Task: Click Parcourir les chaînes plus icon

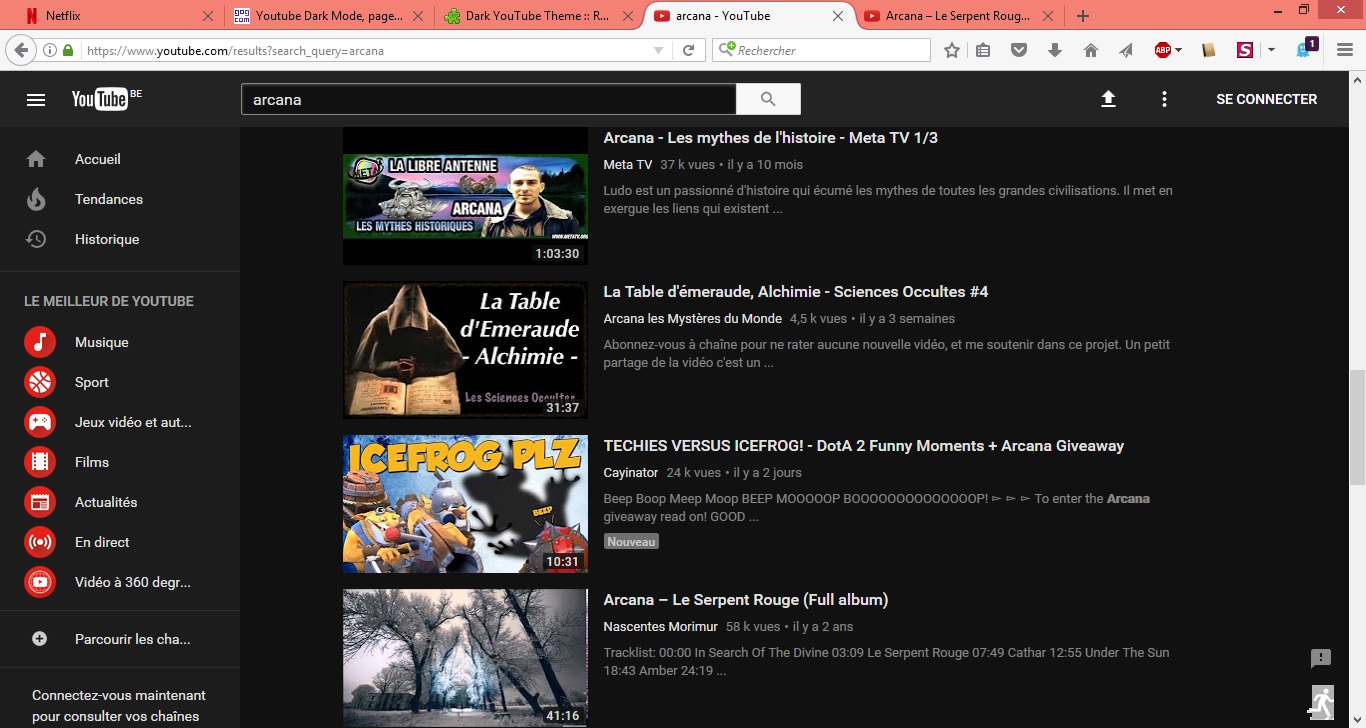Action: pos(40,639)
